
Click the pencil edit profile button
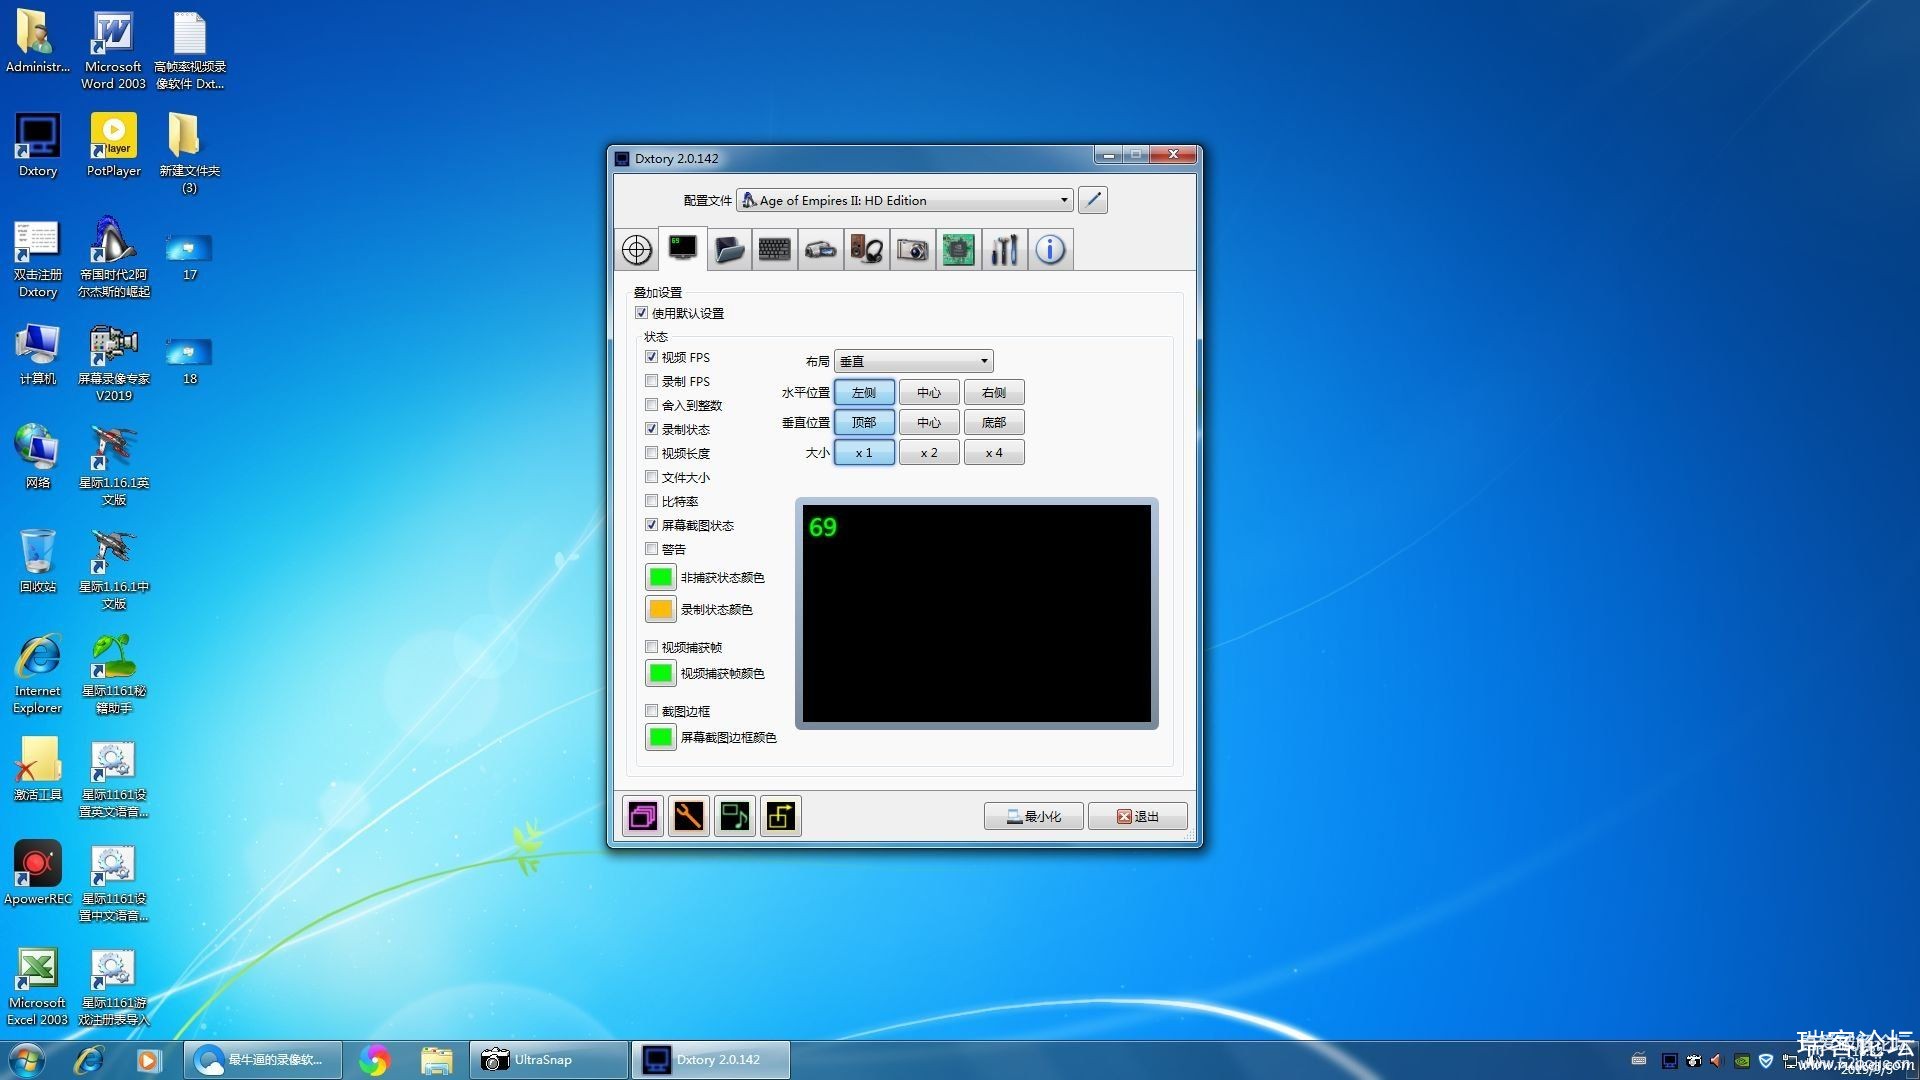pyautogui.click(x=1093, y=200)
